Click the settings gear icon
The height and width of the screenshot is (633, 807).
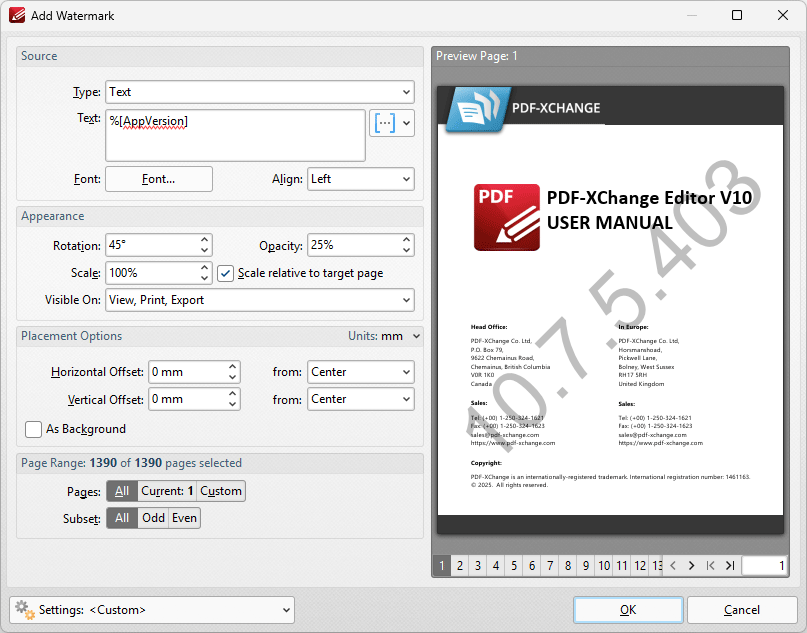pos(24,610)
